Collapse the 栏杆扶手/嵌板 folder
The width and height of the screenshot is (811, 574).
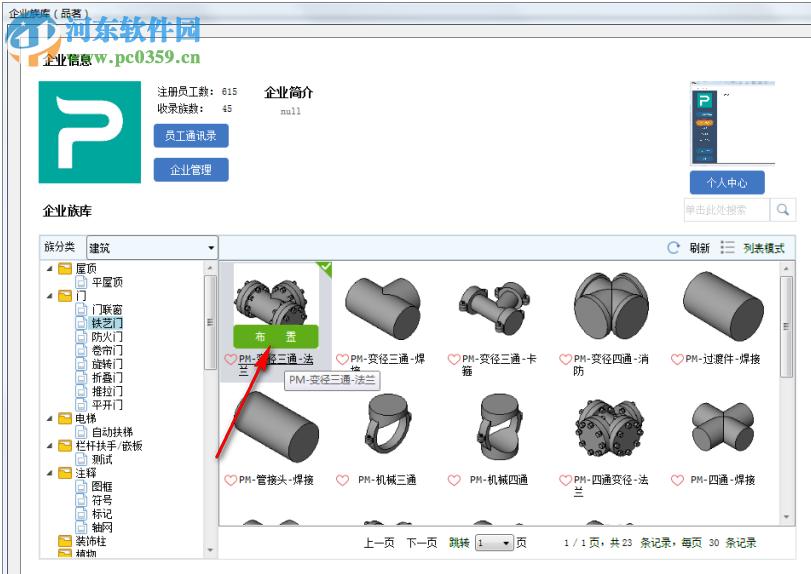click(x=50, y=446)
